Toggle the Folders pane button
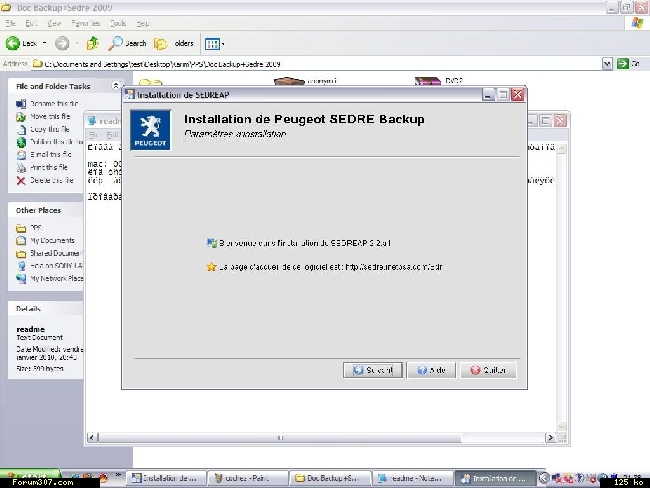650x488 pixels. coord(174,43)
